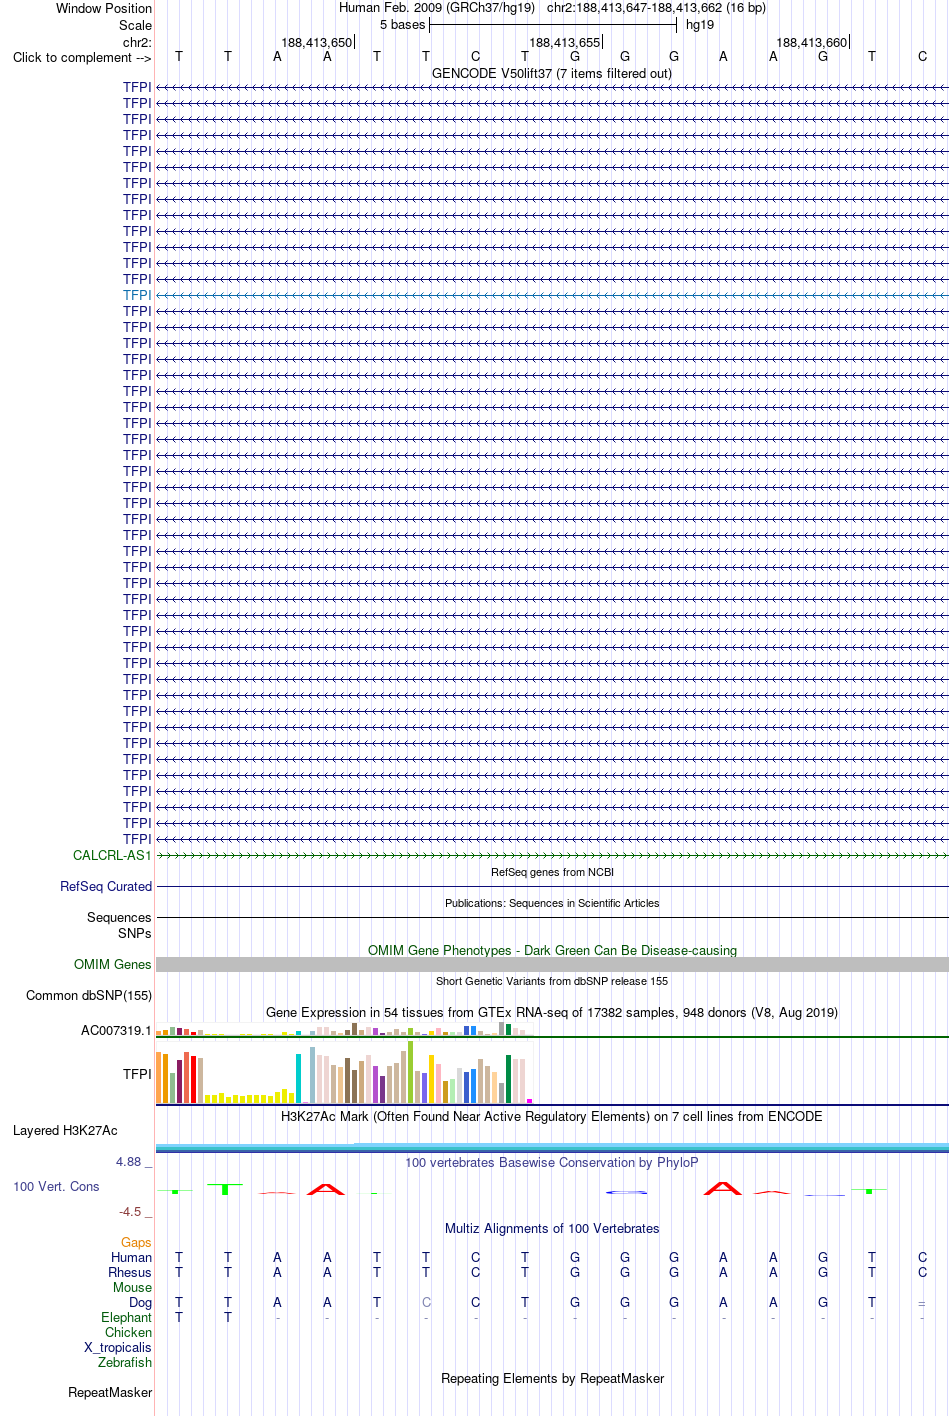Open the CALCRL-AS1 gene label

pos(112,855)
